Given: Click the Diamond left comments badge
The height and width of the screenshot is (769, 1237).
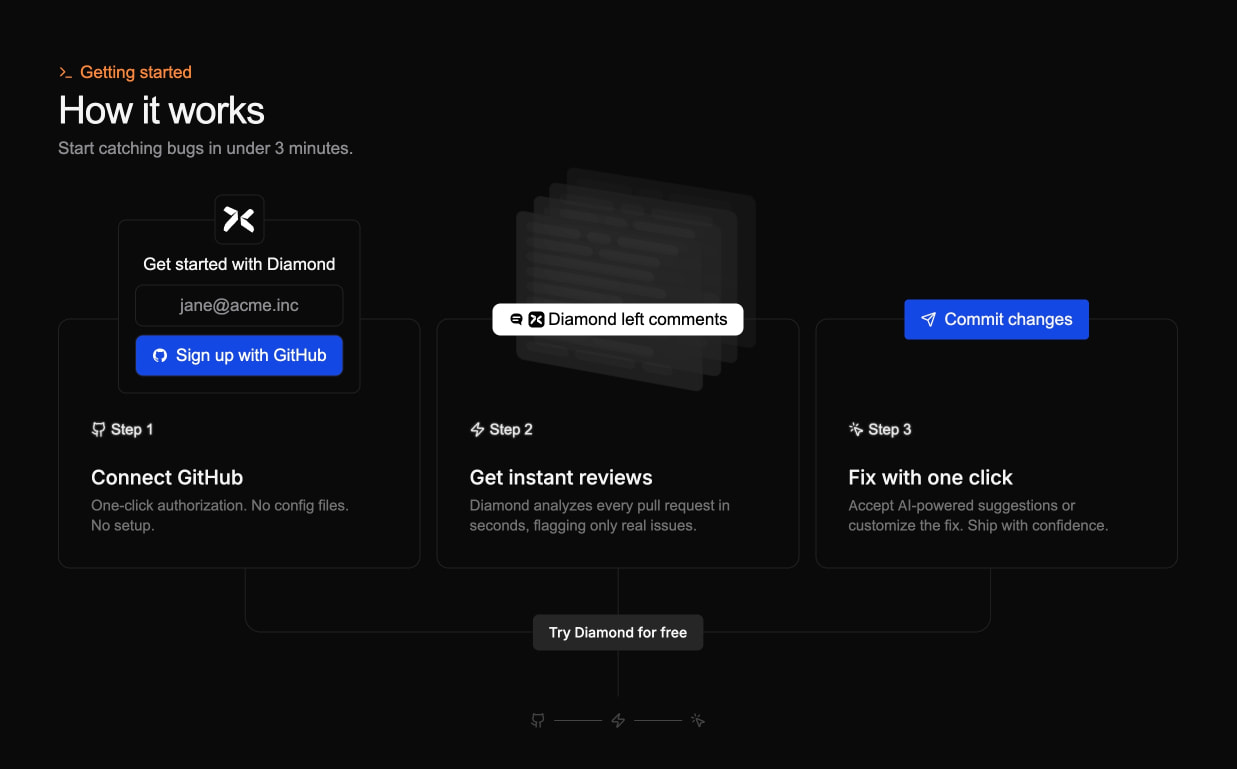Looking at the screenshot, I should point(618,319).
